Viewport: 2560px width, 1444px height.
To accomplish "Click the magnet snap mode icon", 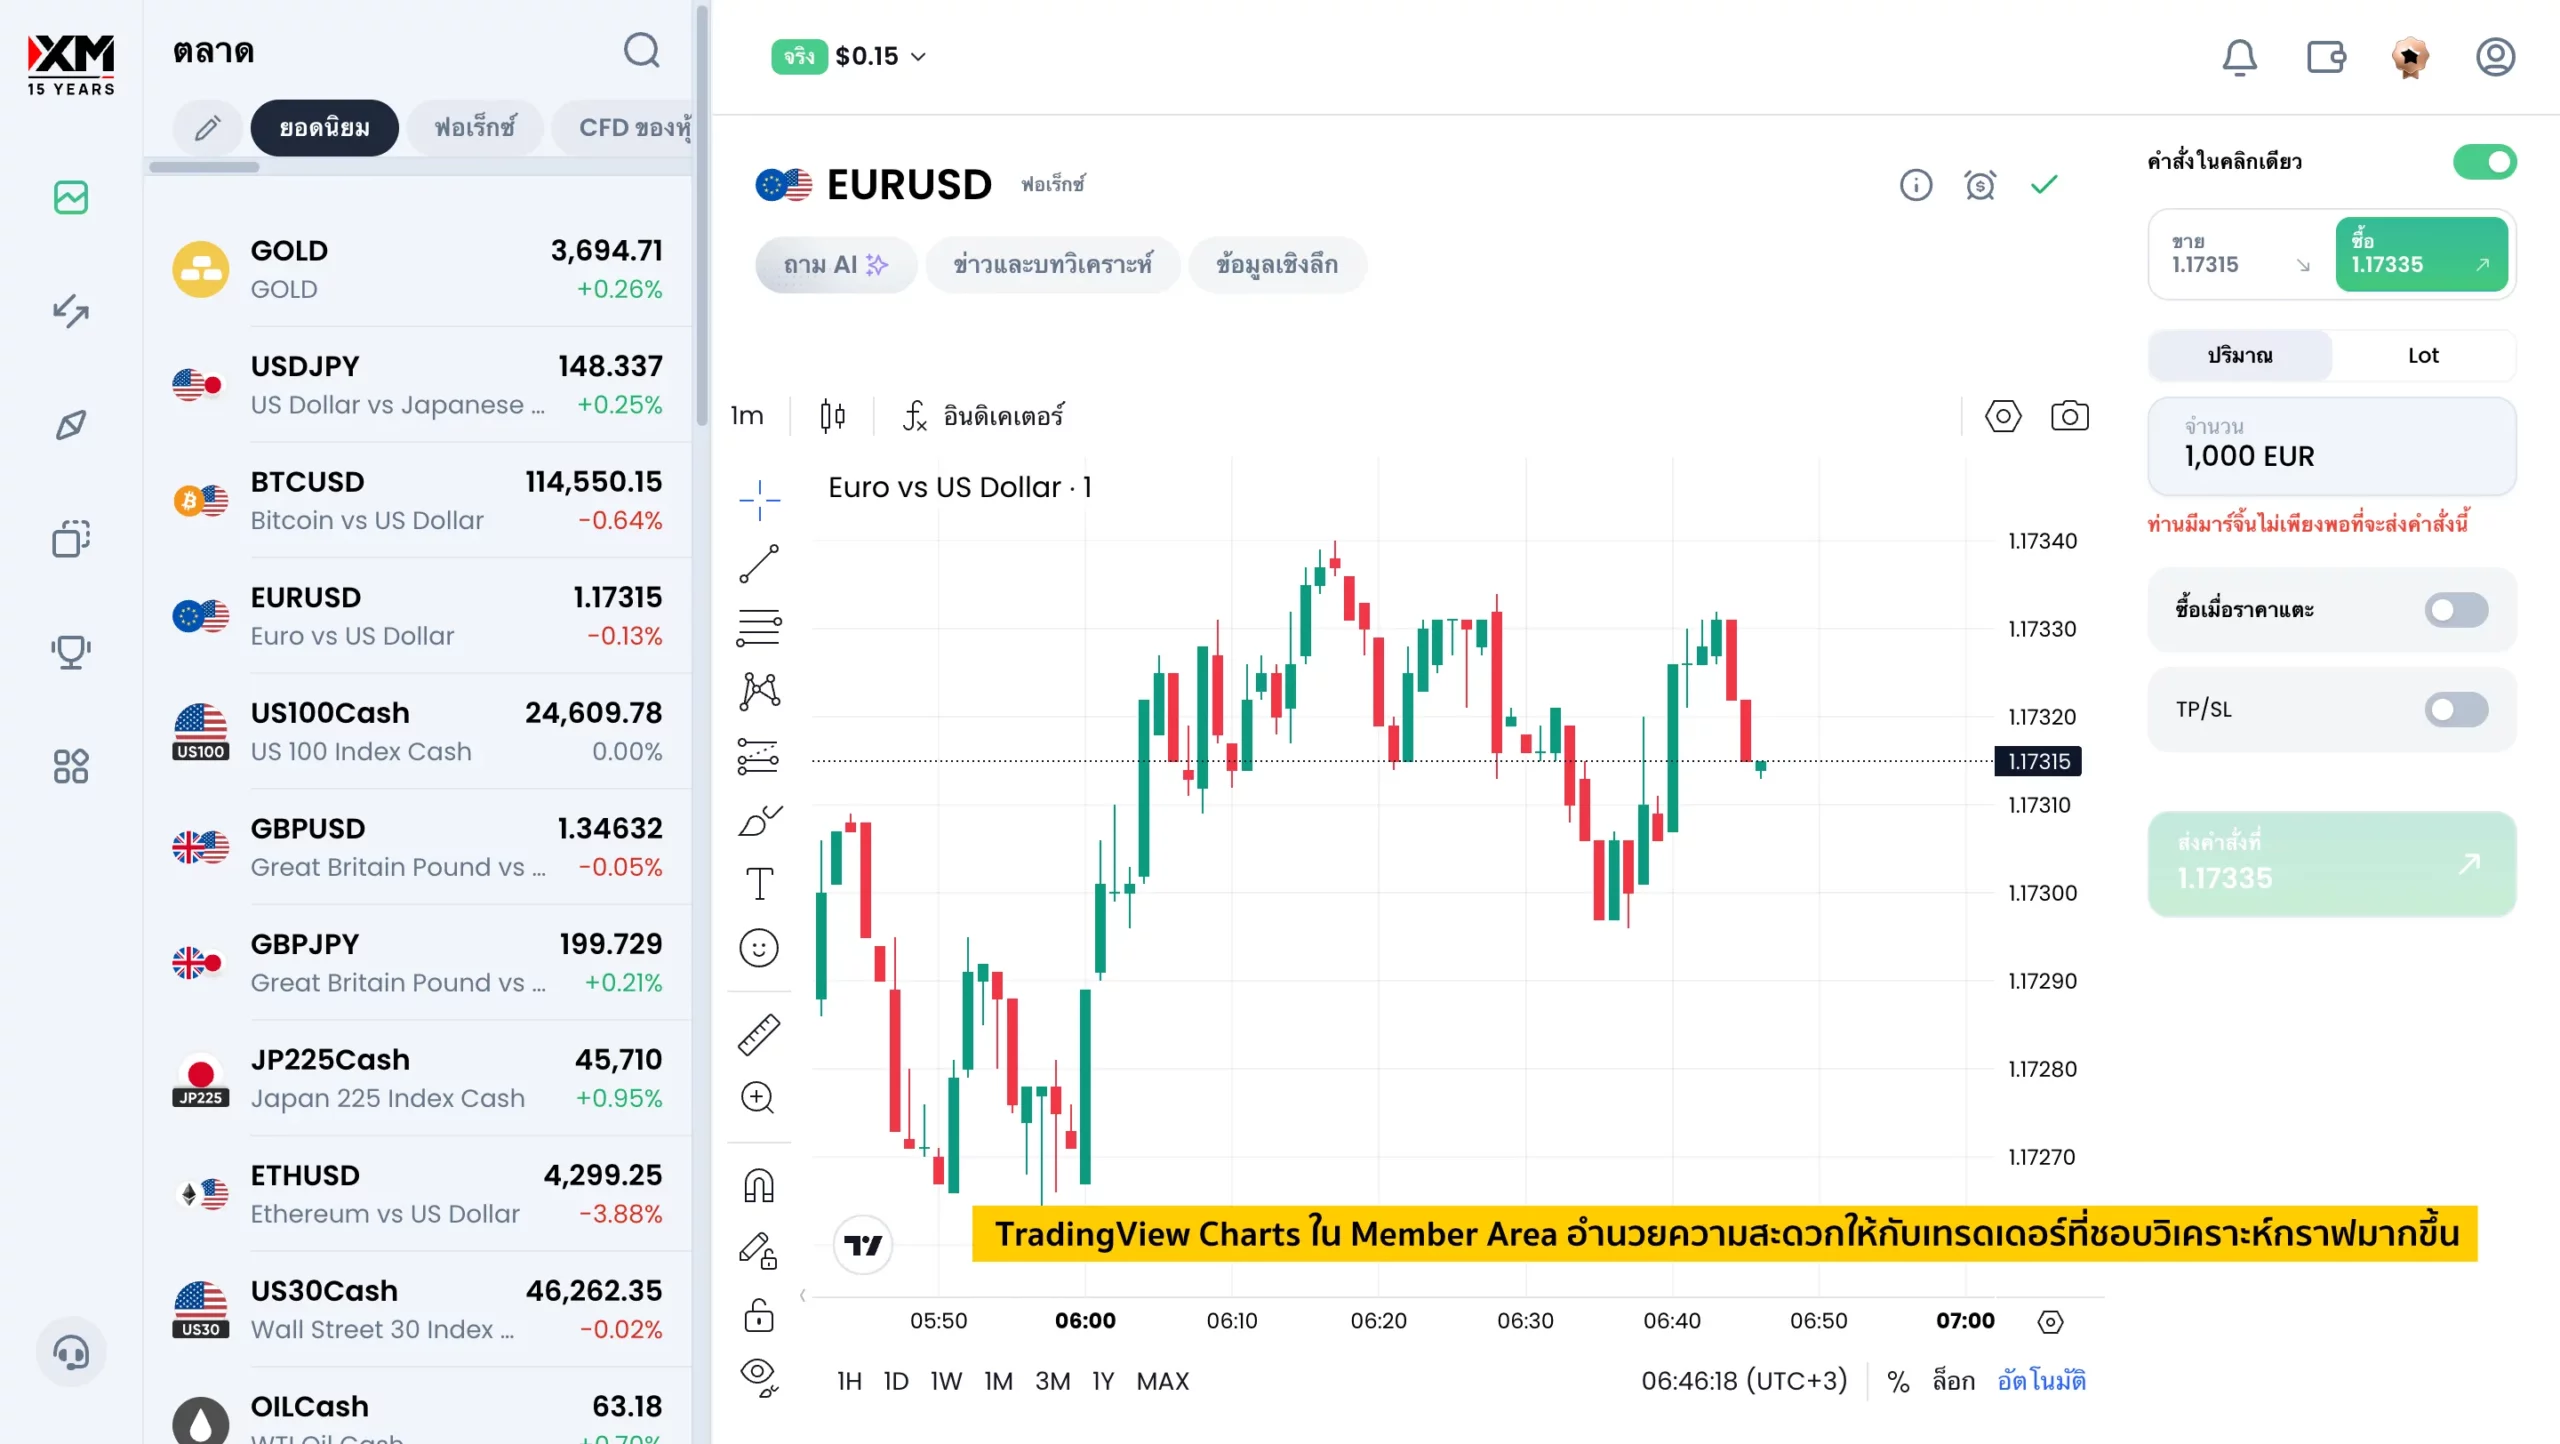I will (x=759, y=1186).
